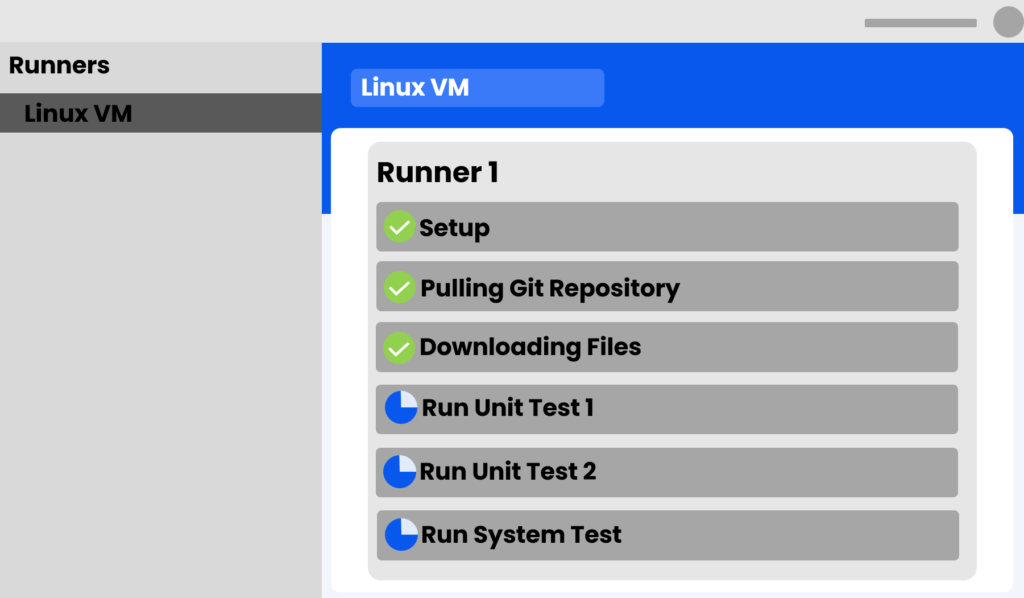Screen dimensions: 1024x598
Task: Click the checkmark icon beside Pulling Git Repository
Action: pyautogui.click(x=400, y=287)
